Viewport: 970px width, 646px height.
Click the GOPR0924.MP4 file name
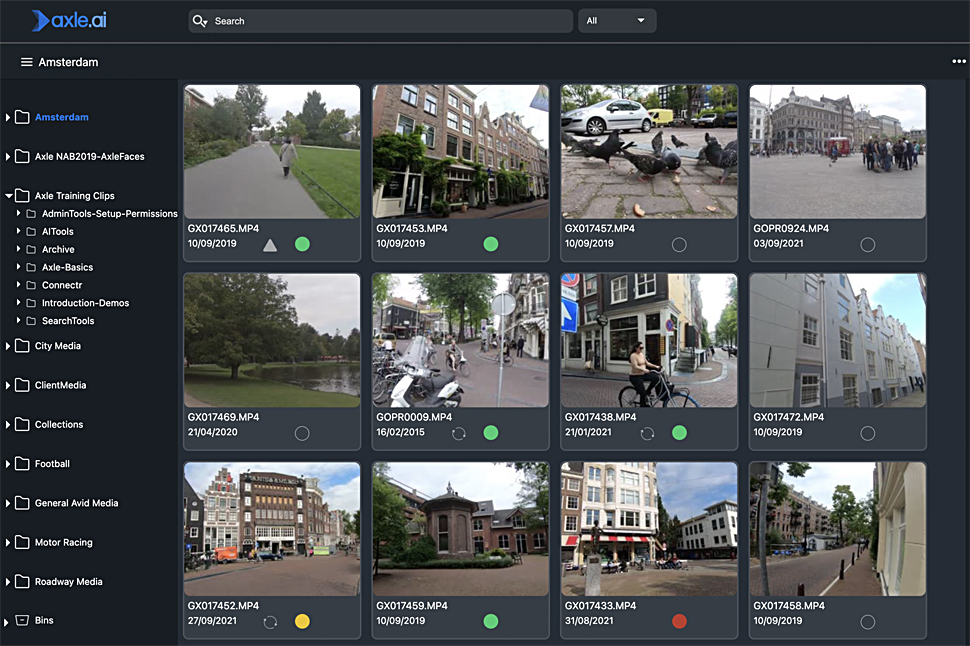(791, 228)
